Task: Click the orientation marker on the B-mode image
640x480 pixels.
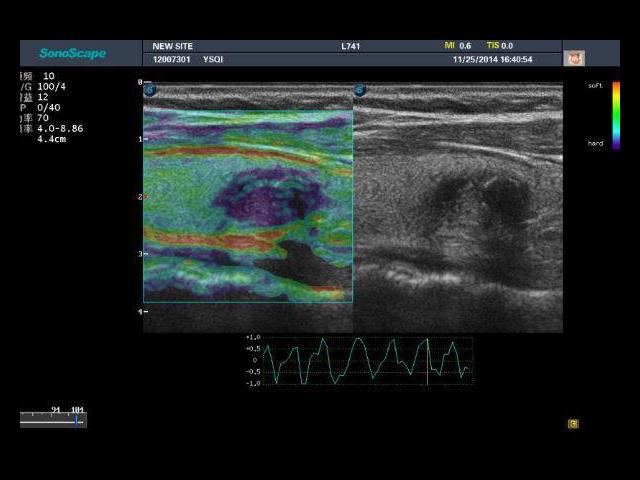Action: (358, 90)
